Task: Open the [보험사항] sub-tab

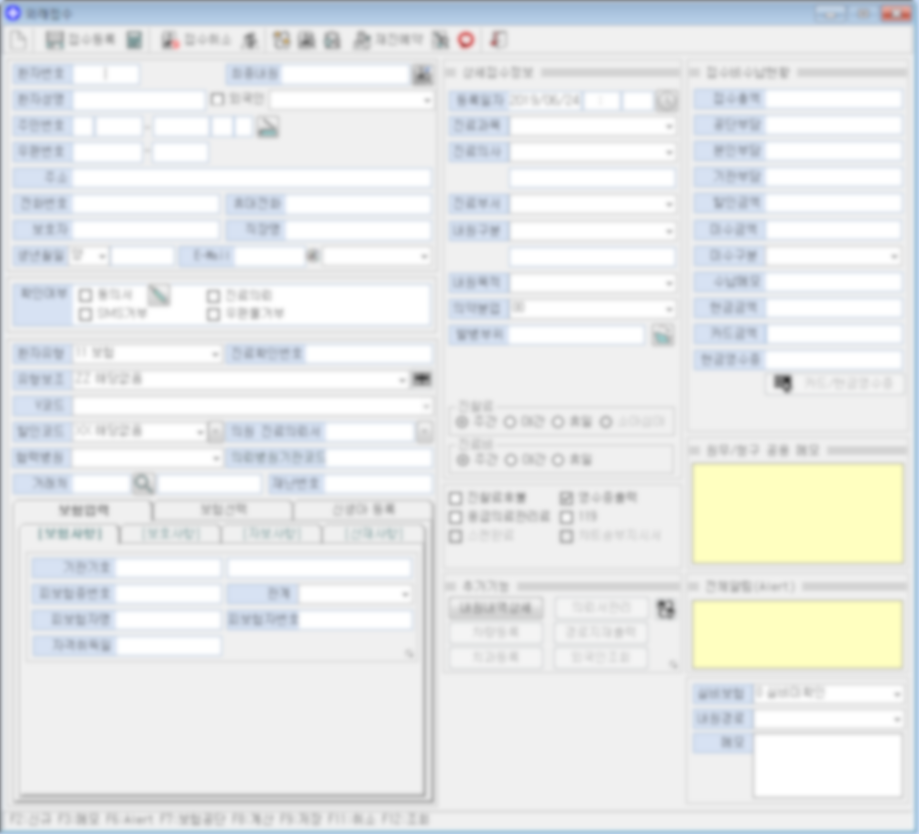Action: coord(70,534)
